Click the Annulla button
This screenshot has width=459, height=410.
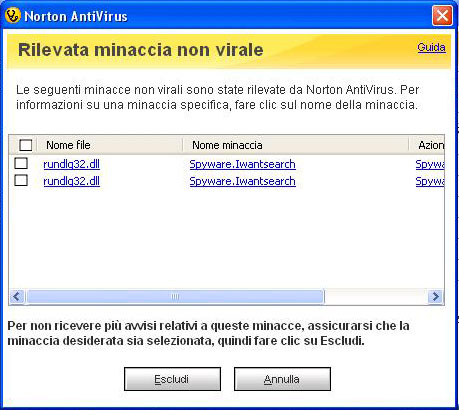click(x=282, y=379)
